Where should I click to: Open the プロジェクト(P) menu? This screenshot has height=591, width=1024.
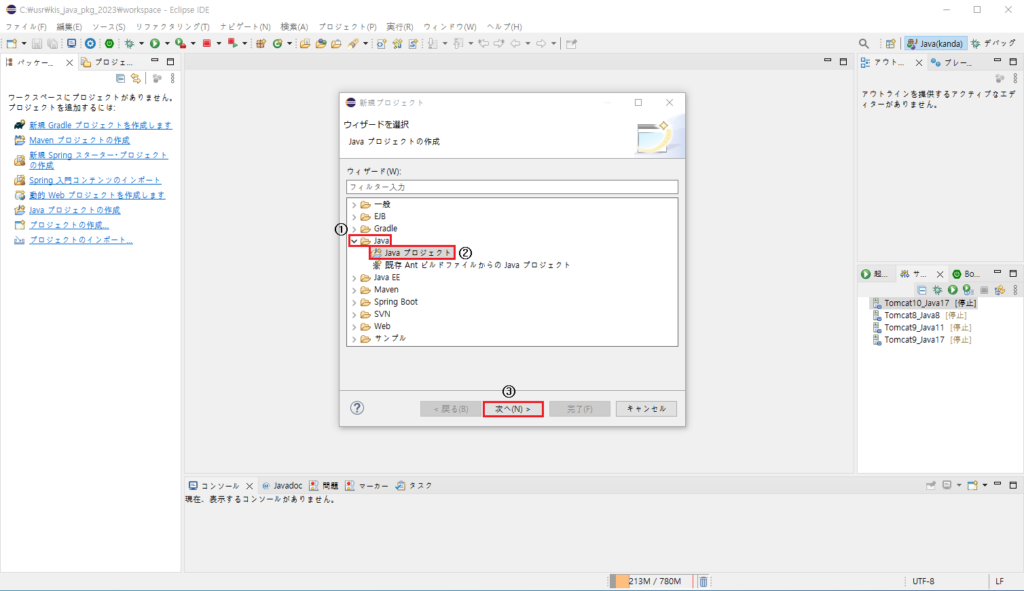347,27
